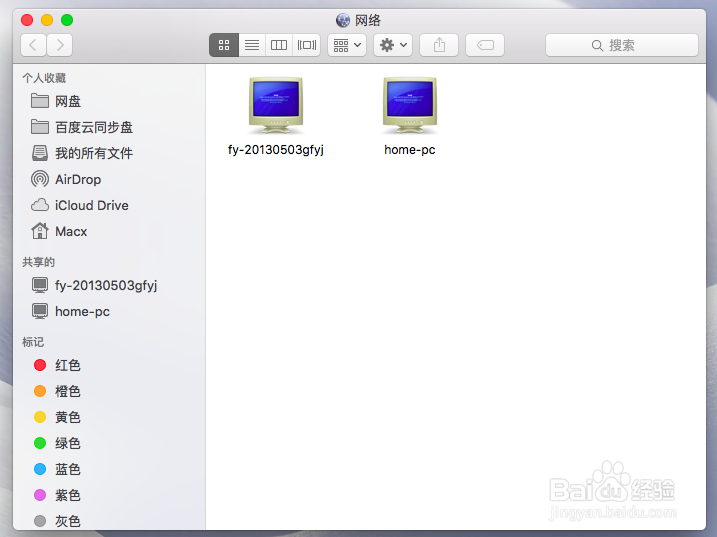
Task: Open the arrange items dropdown
Action: 347,45
